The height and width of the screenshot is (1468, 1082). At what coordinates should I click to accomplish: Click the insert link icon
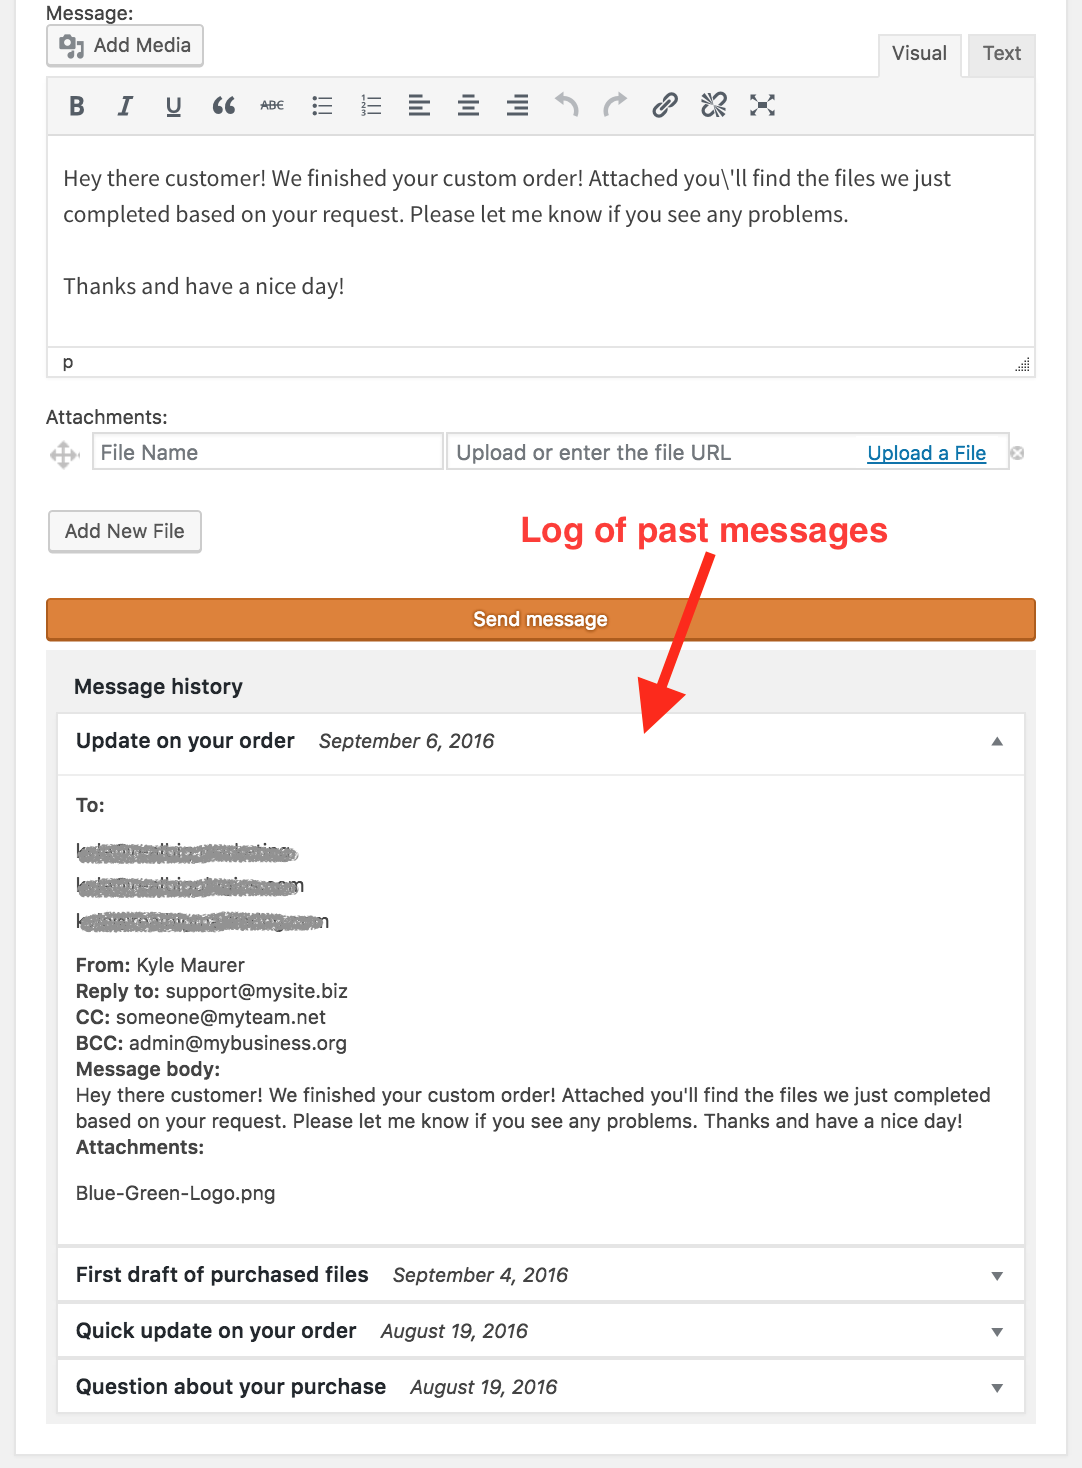point(665,106)
